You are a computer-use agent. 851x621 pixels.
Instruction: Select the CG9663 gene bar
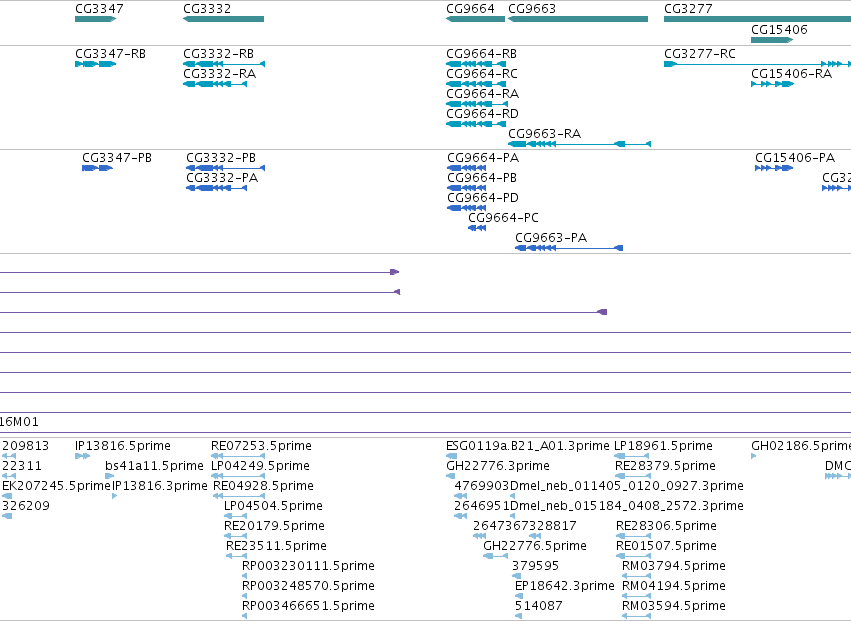pos(578,19)
